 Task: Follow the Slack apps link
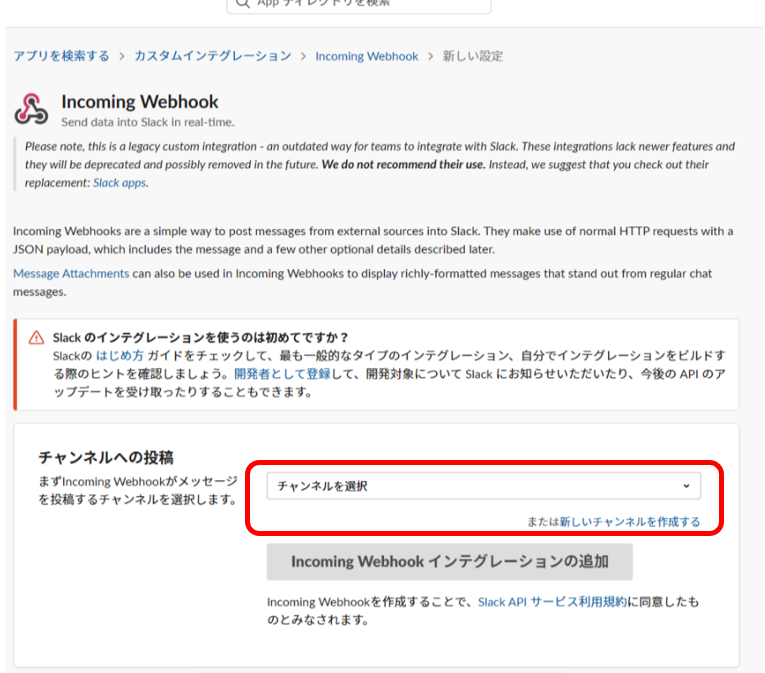[x=120, y=183]
